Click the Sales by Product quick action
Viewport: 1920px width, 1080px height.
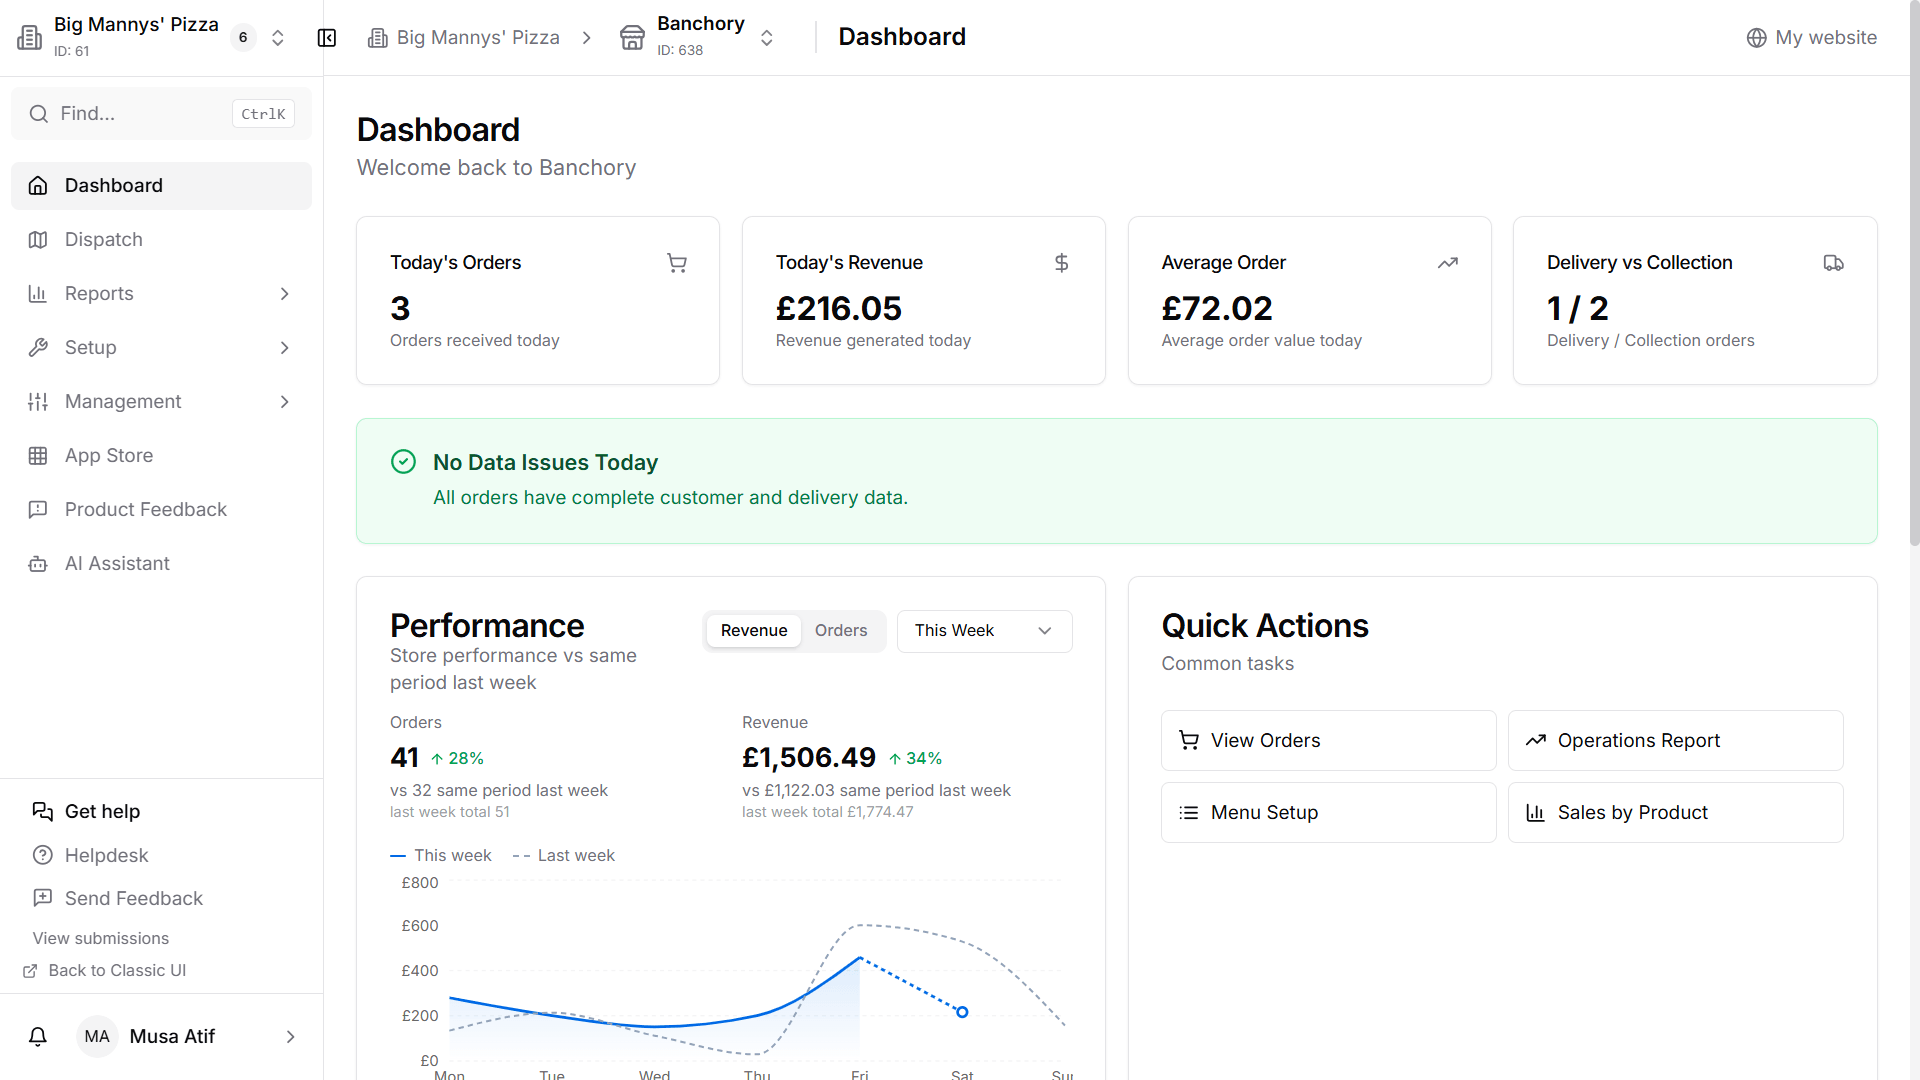pos(1675,813)
